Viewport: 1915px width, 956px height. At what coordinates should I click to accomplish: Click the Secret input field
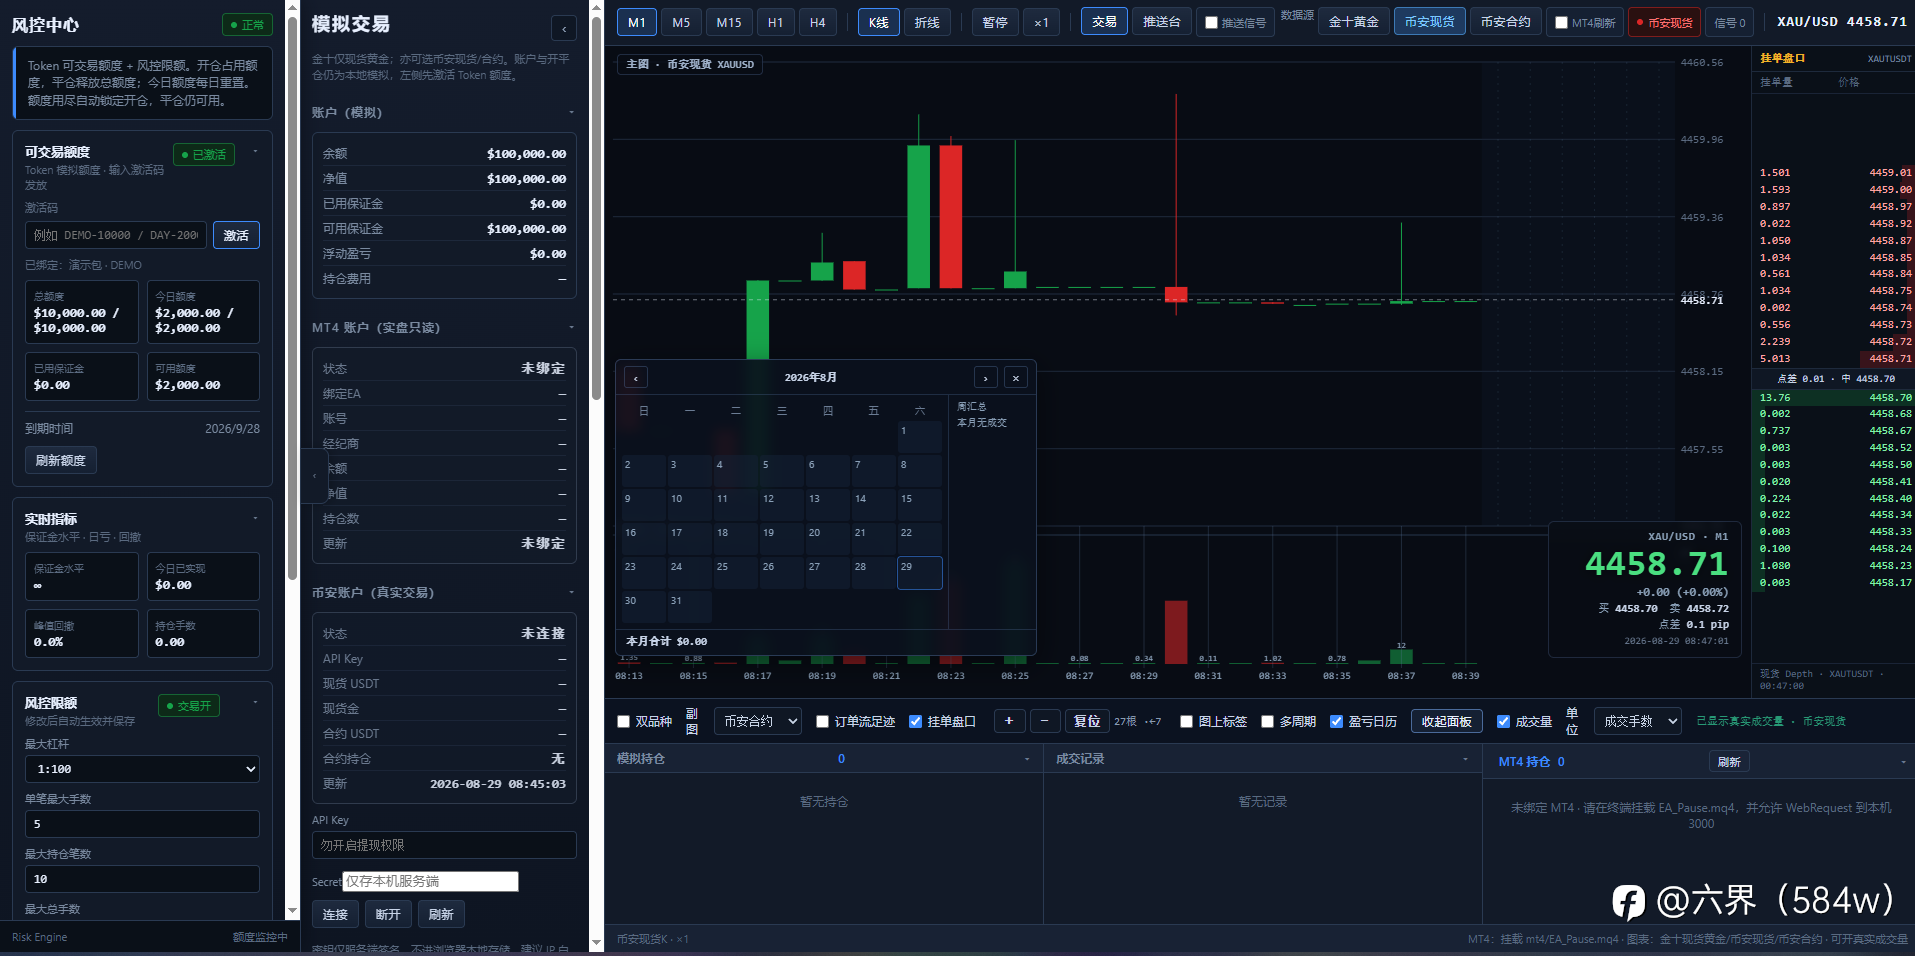431,881
